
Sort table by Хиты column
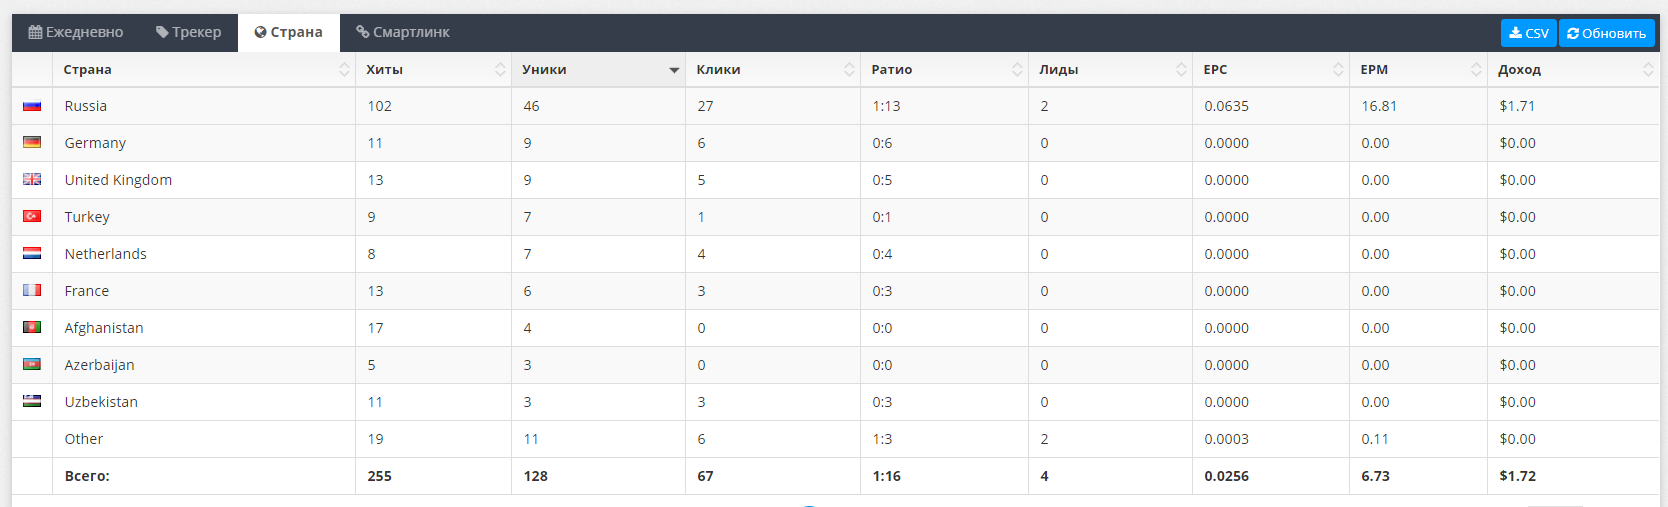point(432,70)
